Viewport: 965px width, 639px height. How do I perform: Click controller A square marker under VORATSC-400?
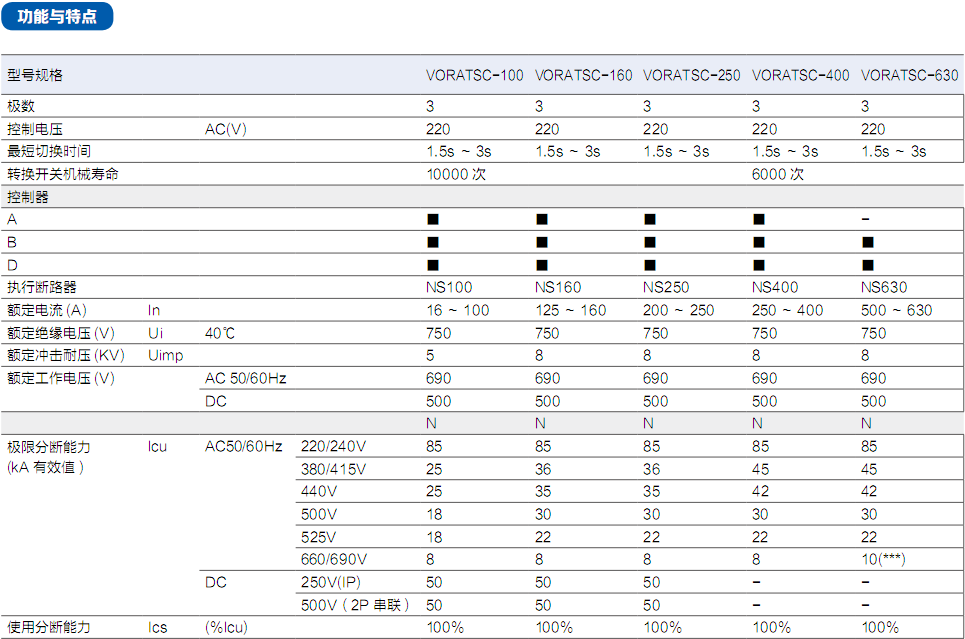[x=759, y=219]
